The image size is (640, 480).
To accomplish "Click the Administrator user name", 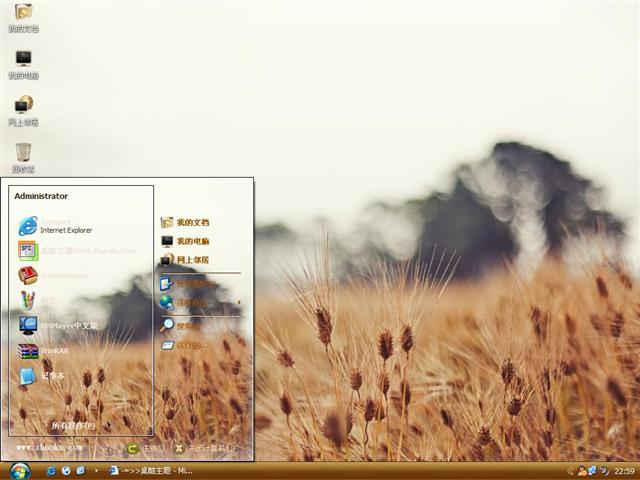I will (x=41, y=196).
